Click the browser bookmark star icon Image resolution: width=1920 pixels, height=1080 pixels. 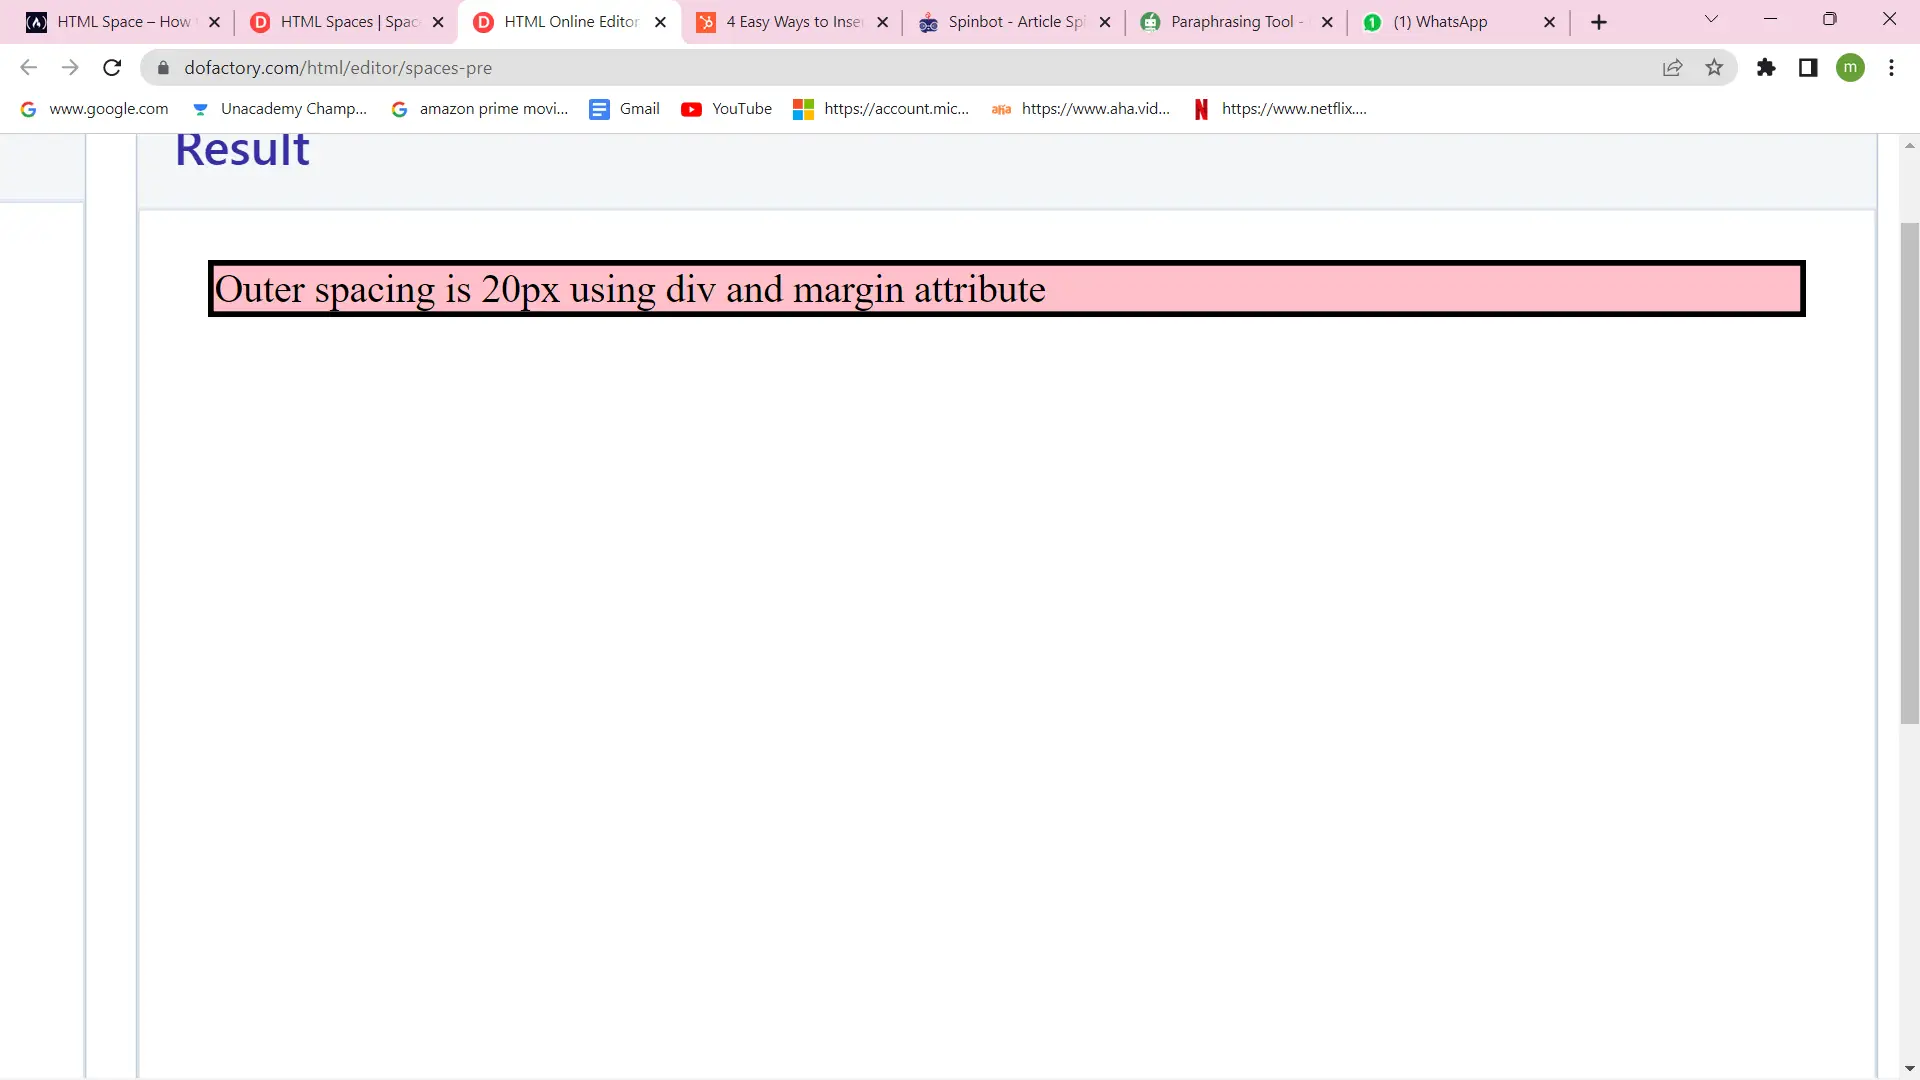click(1714, 67)
